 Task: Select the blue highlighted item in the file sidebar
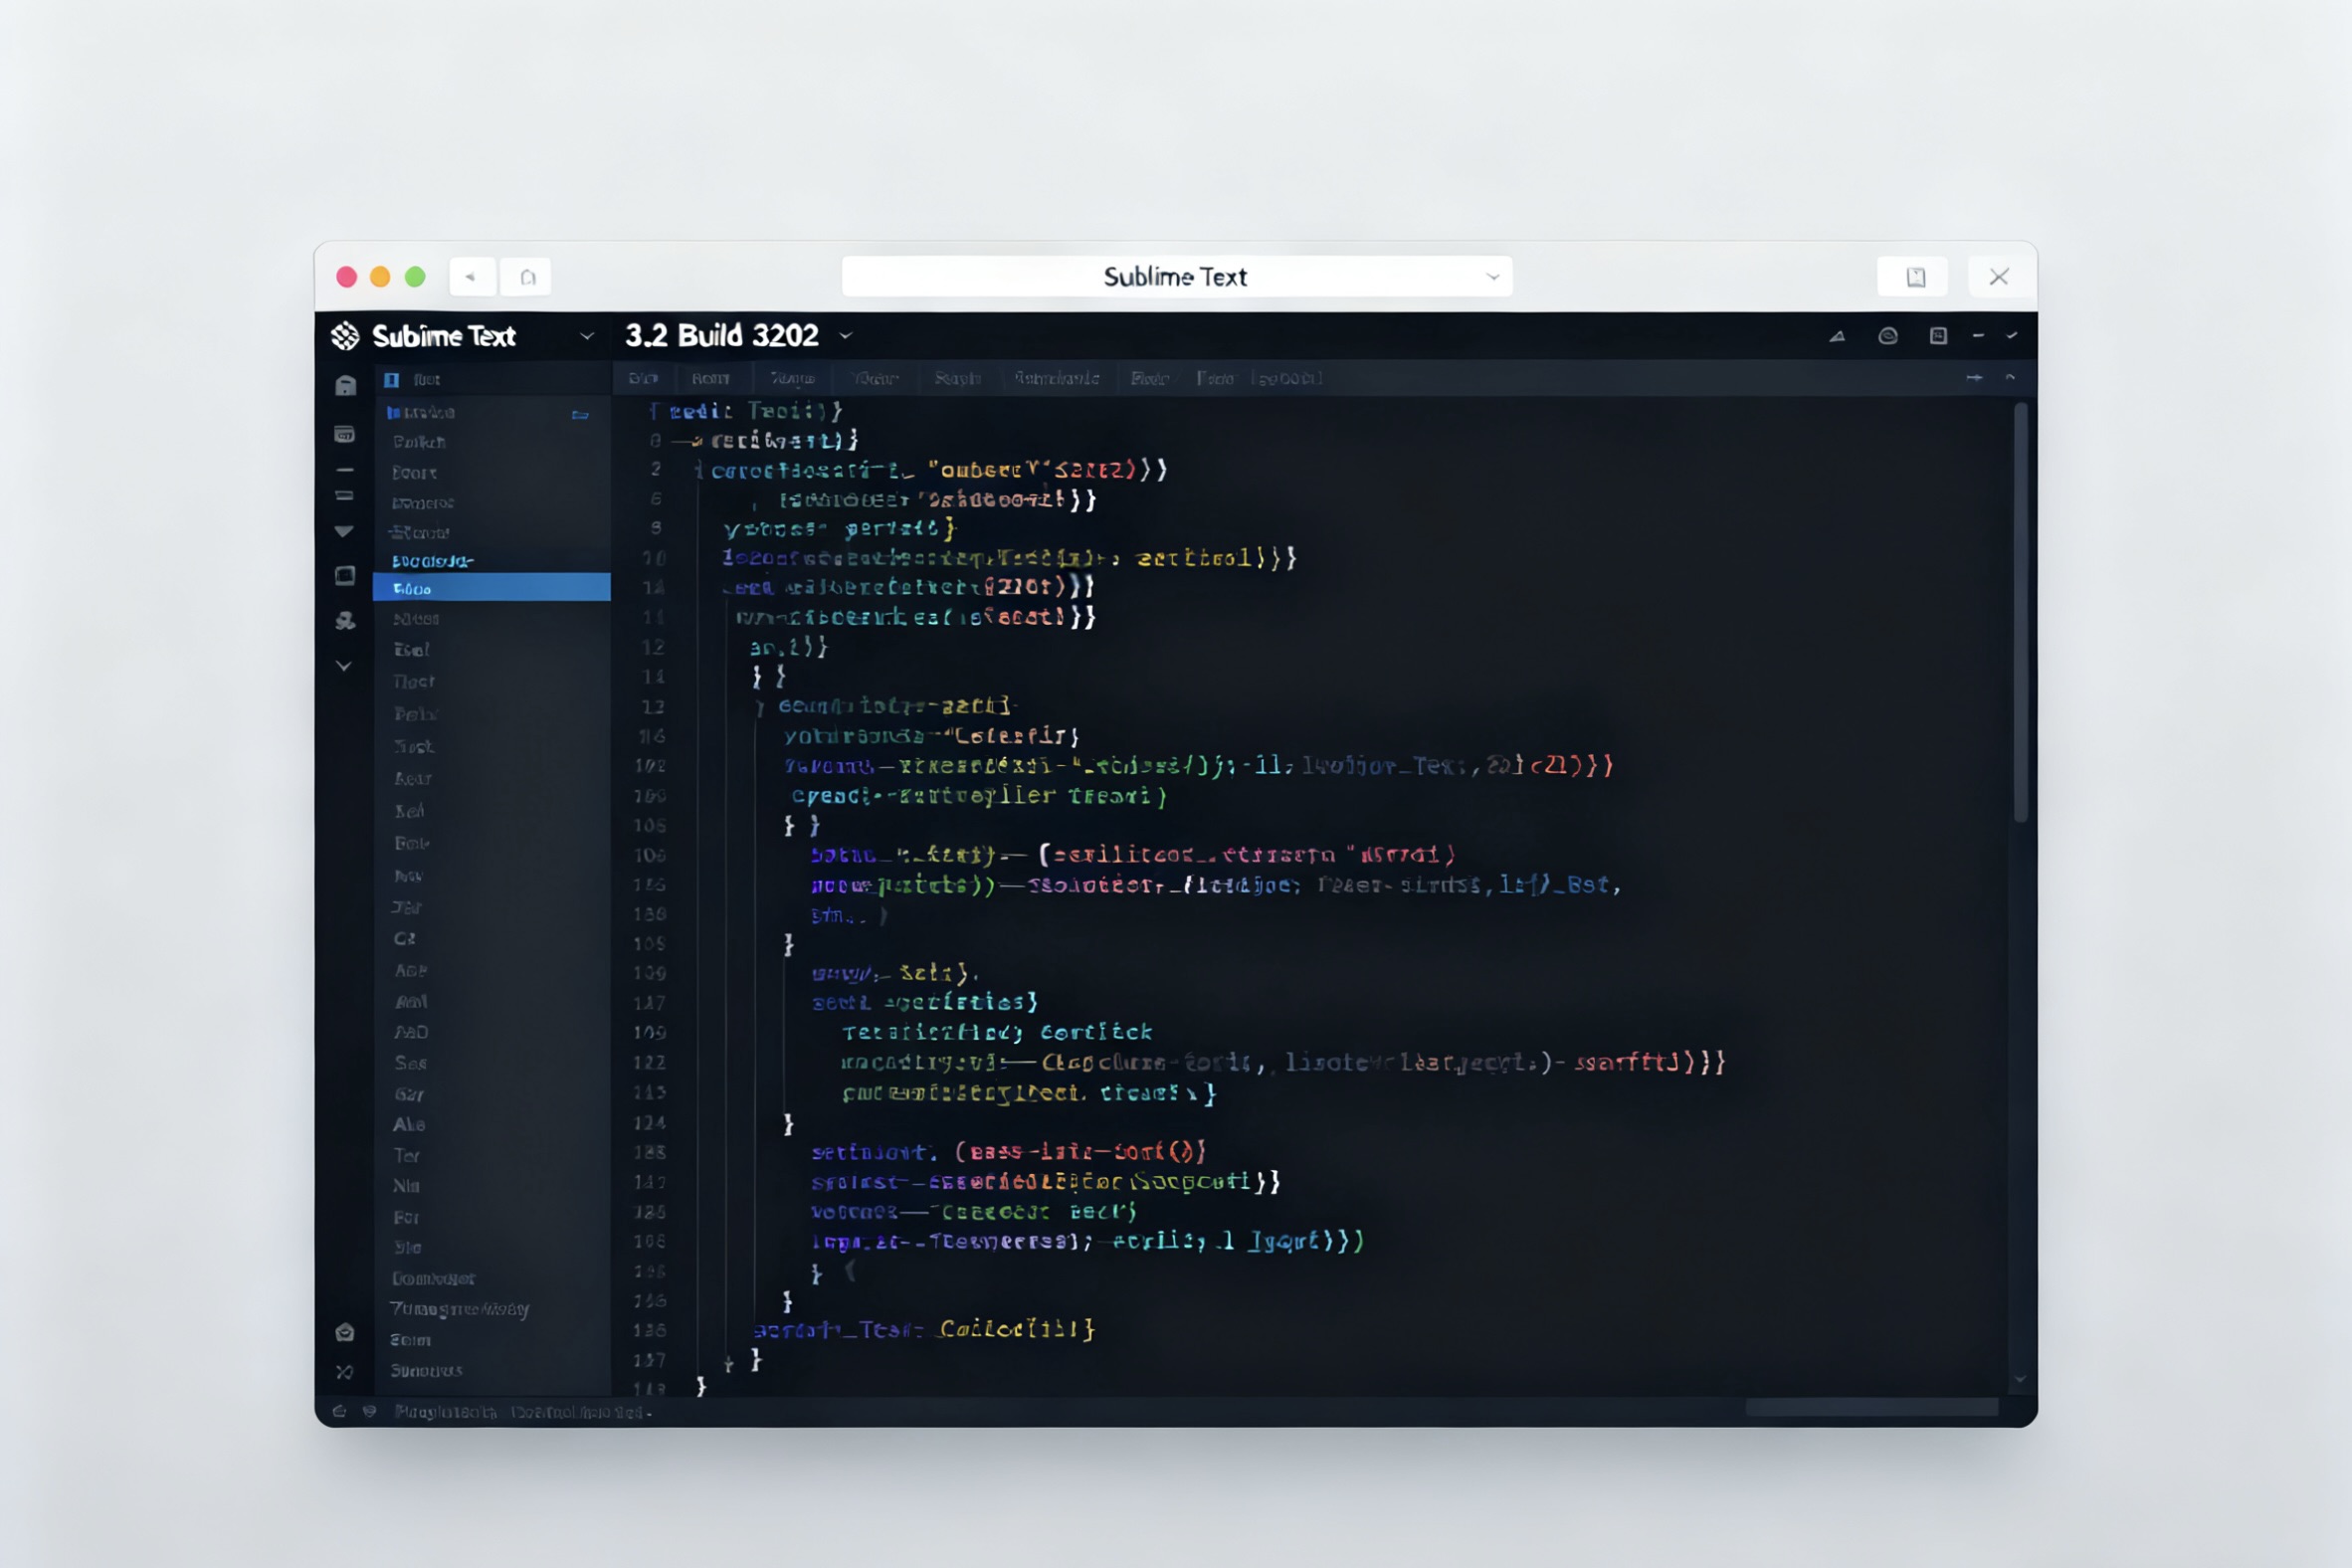coord(491,588)
